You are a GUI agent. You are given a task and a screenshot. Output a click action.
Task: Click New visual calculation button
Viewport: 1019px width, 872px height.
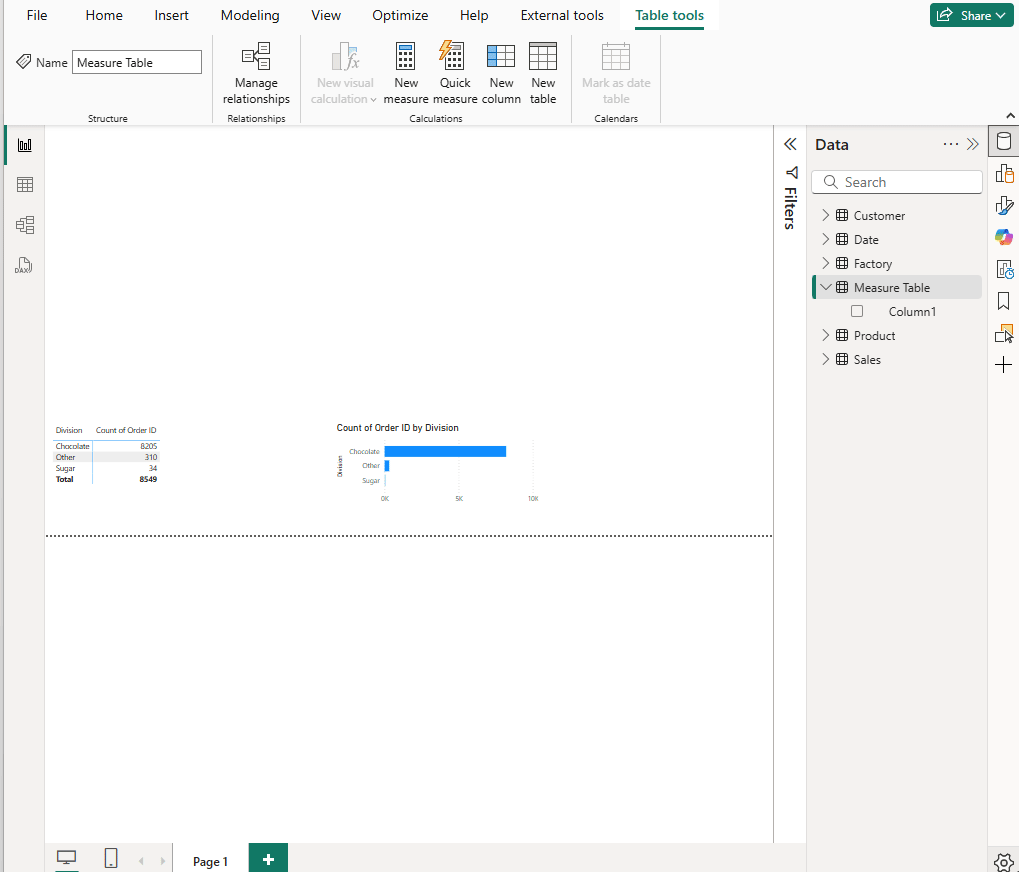(x=344, y=73)
